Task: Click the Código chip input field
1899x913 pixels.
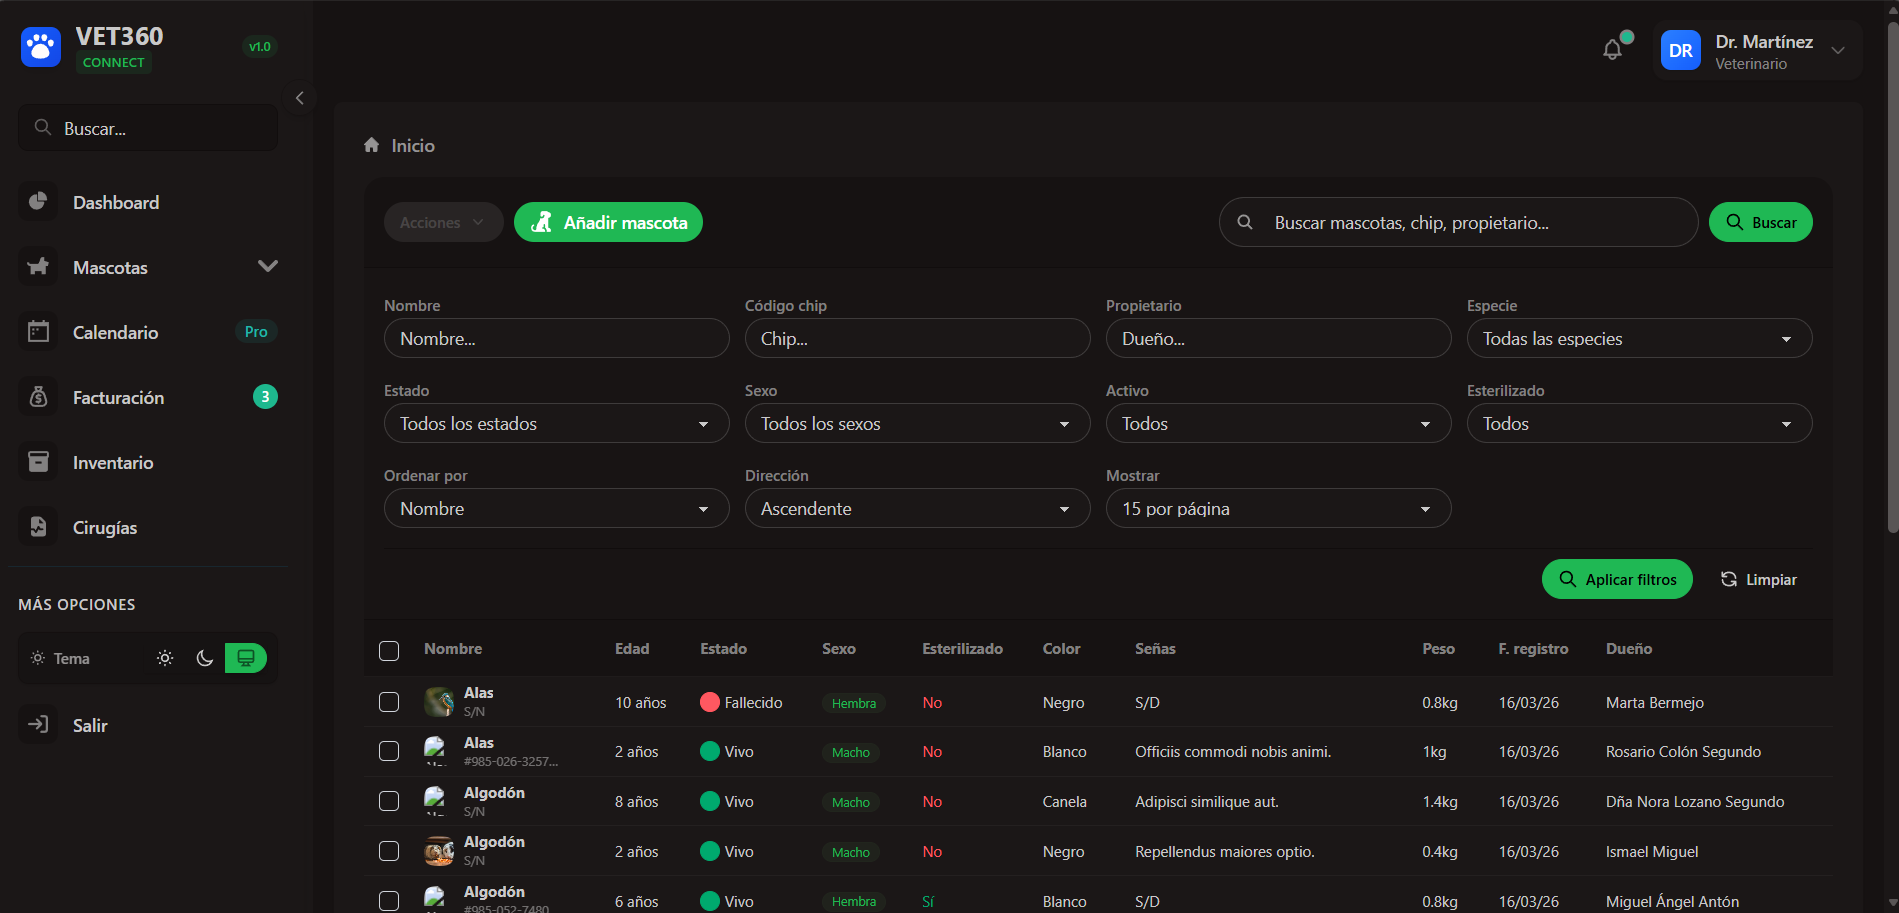Action: (916, 339)
